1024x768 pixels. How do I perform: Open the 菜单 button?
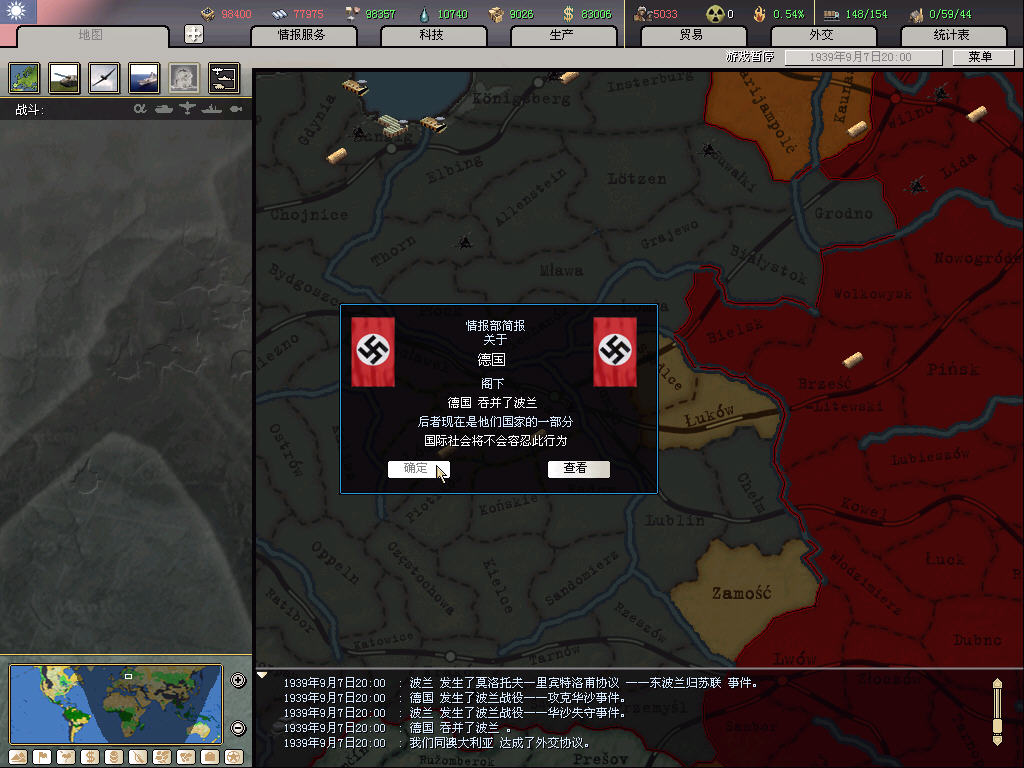[982, 57]
